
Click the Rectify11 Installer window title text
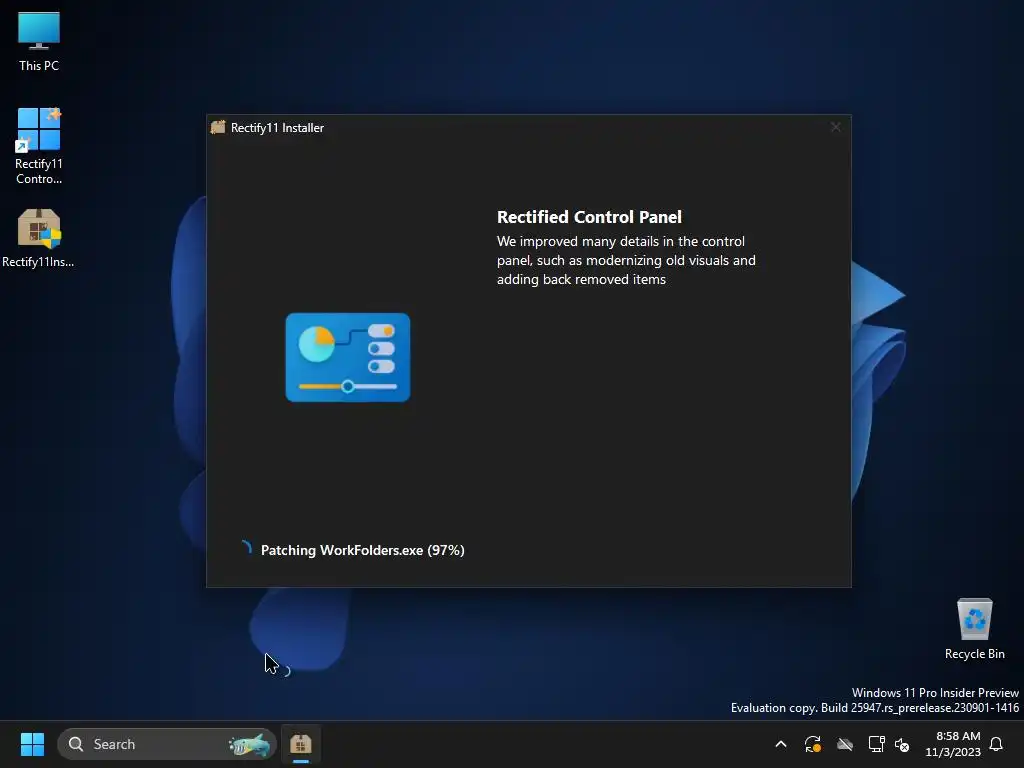(x=277, y=128)
